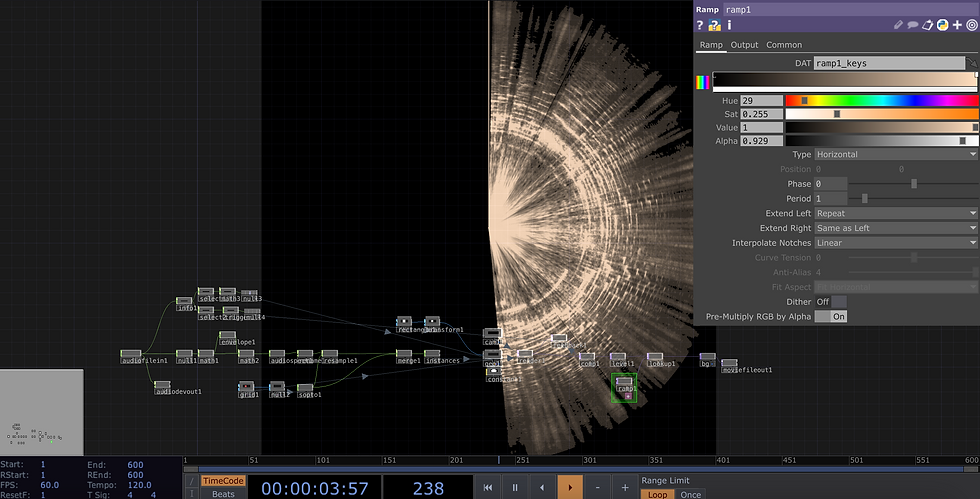Click the rainbow color picker icon
Image resolution: width=980 pixels, height=499 pixels.
coord(702,82)
